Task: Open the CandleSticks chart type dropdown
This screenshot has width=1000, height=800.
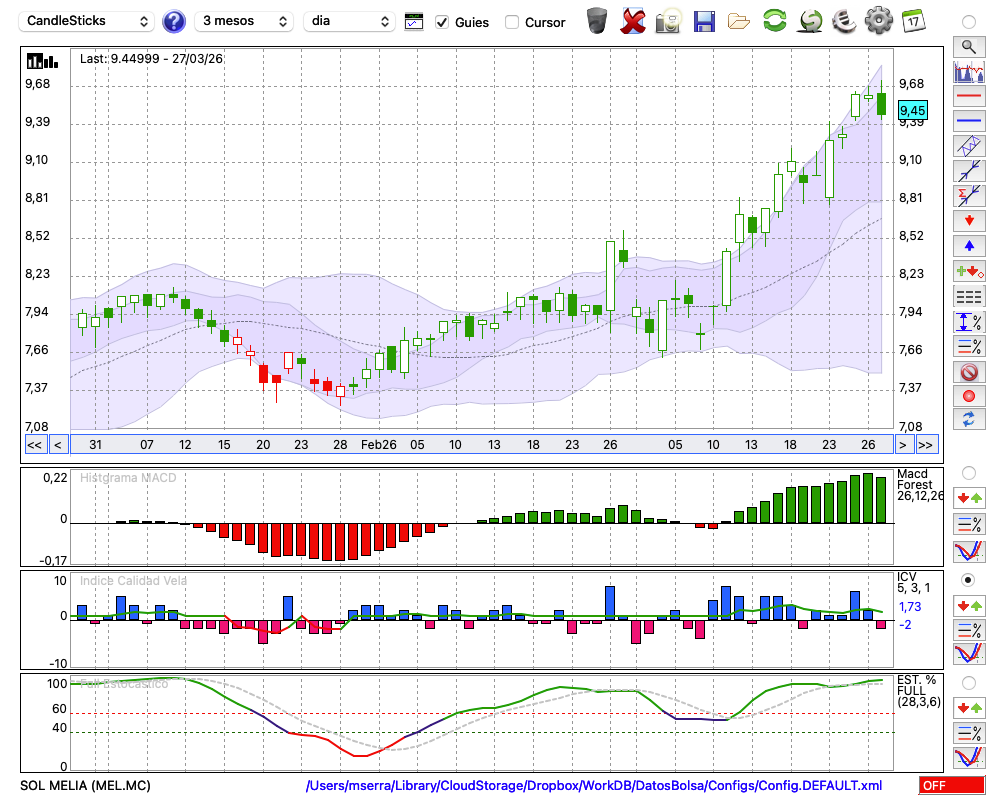Action: point(88,21)
